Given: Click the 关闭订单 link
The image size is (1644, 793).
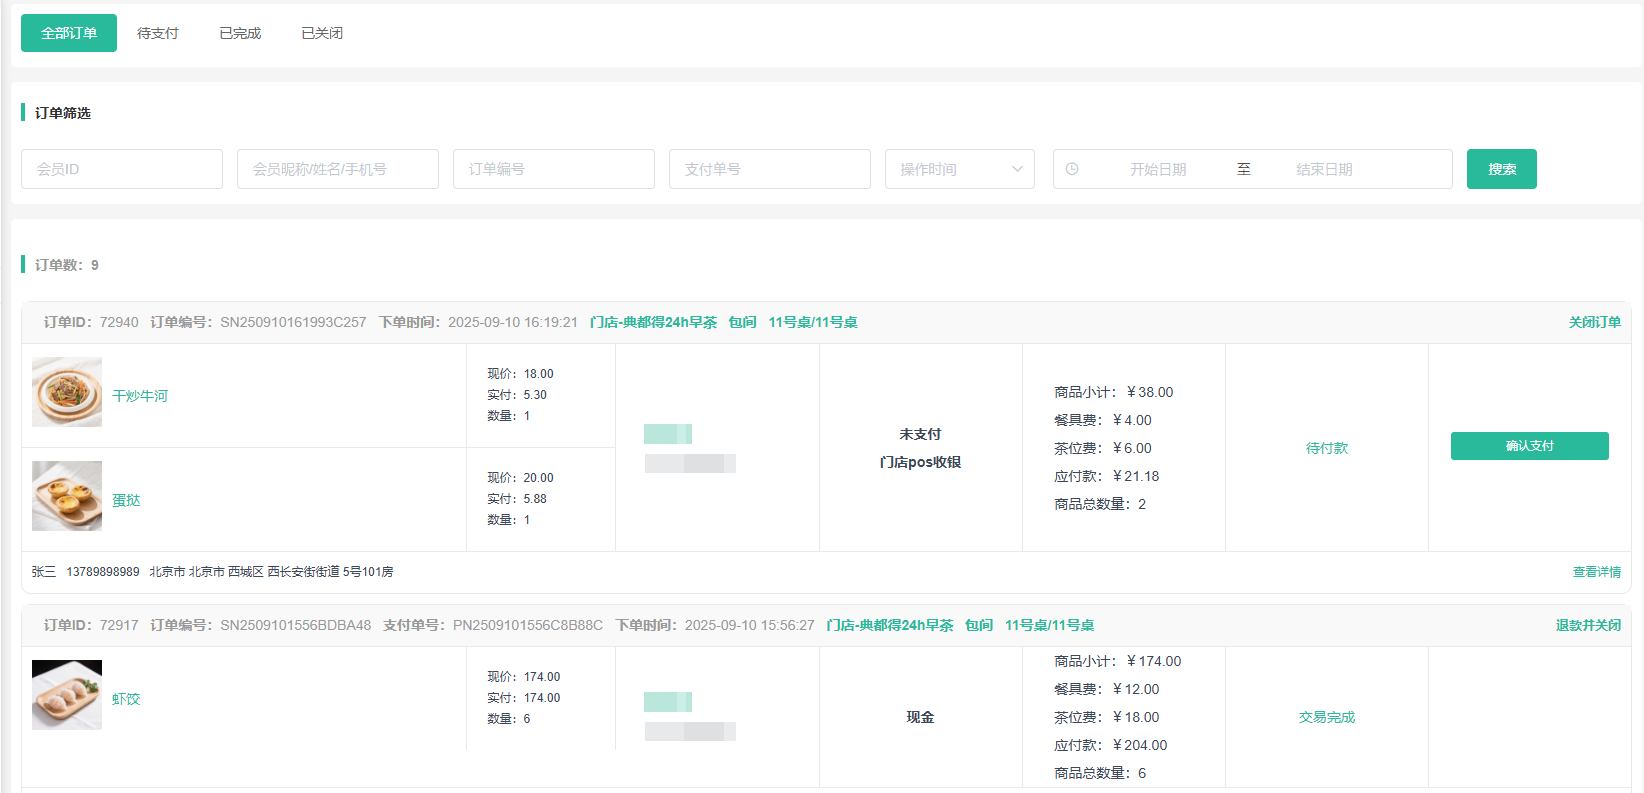Looking at the screenshot, I should pyautogui.click(x=1594, y=322).
